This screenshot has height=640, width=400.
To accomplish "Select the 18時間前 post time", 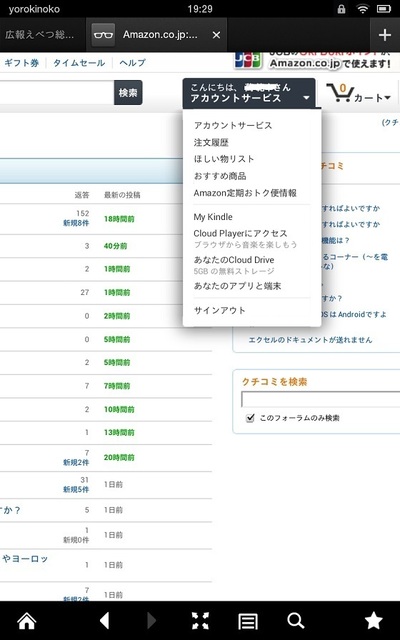I will click(119, 219).
